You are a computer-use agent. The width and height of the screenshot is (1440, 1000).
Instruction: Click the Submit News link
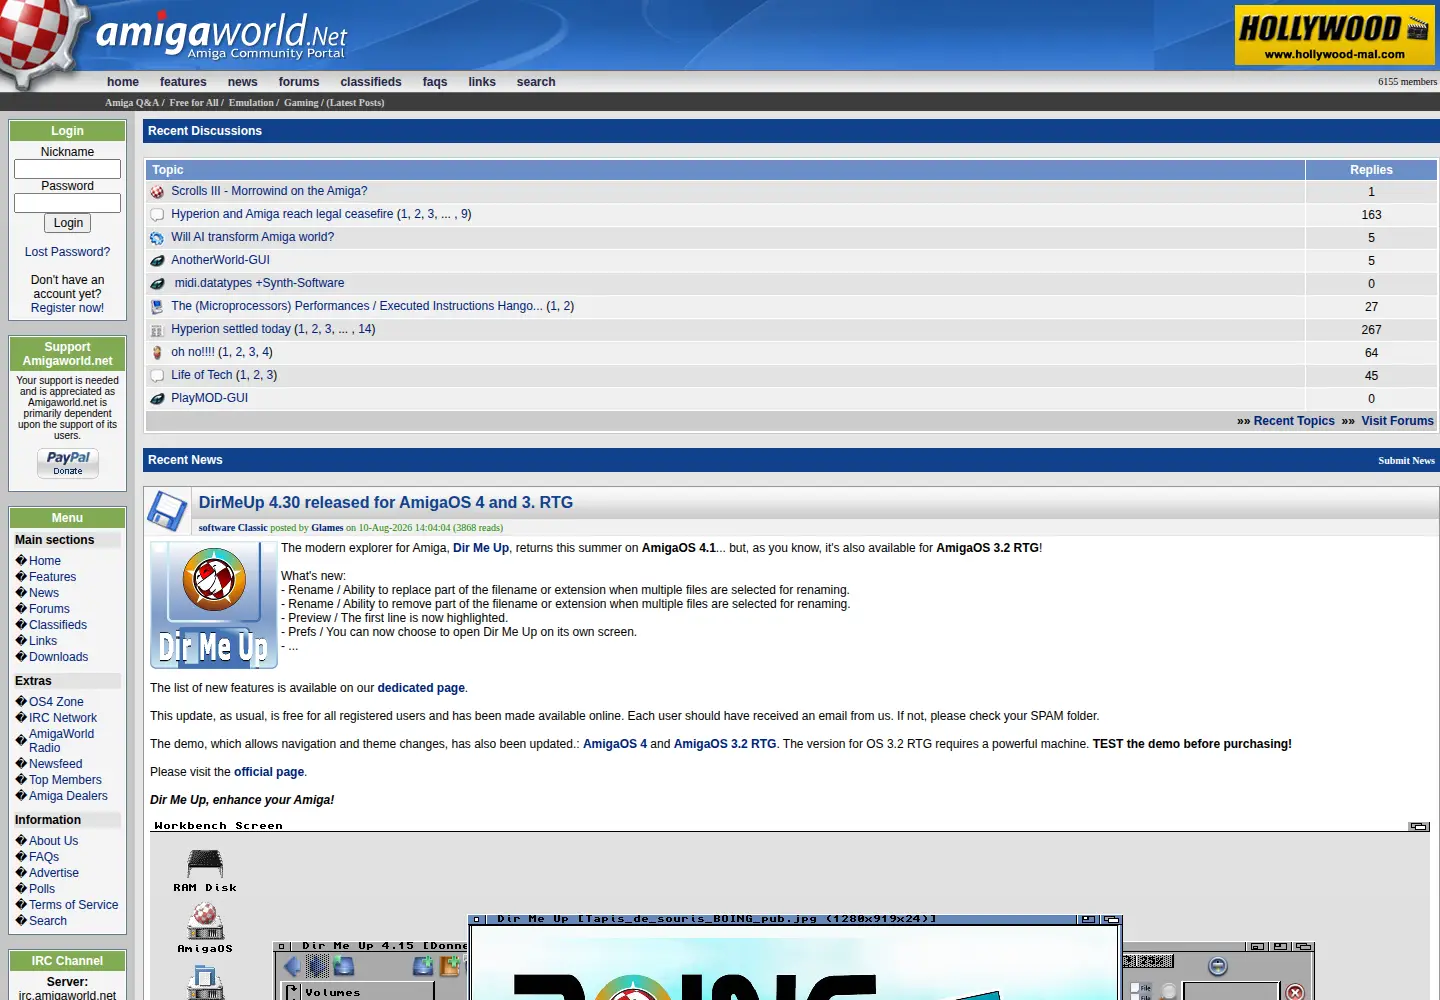[1406, 461]
